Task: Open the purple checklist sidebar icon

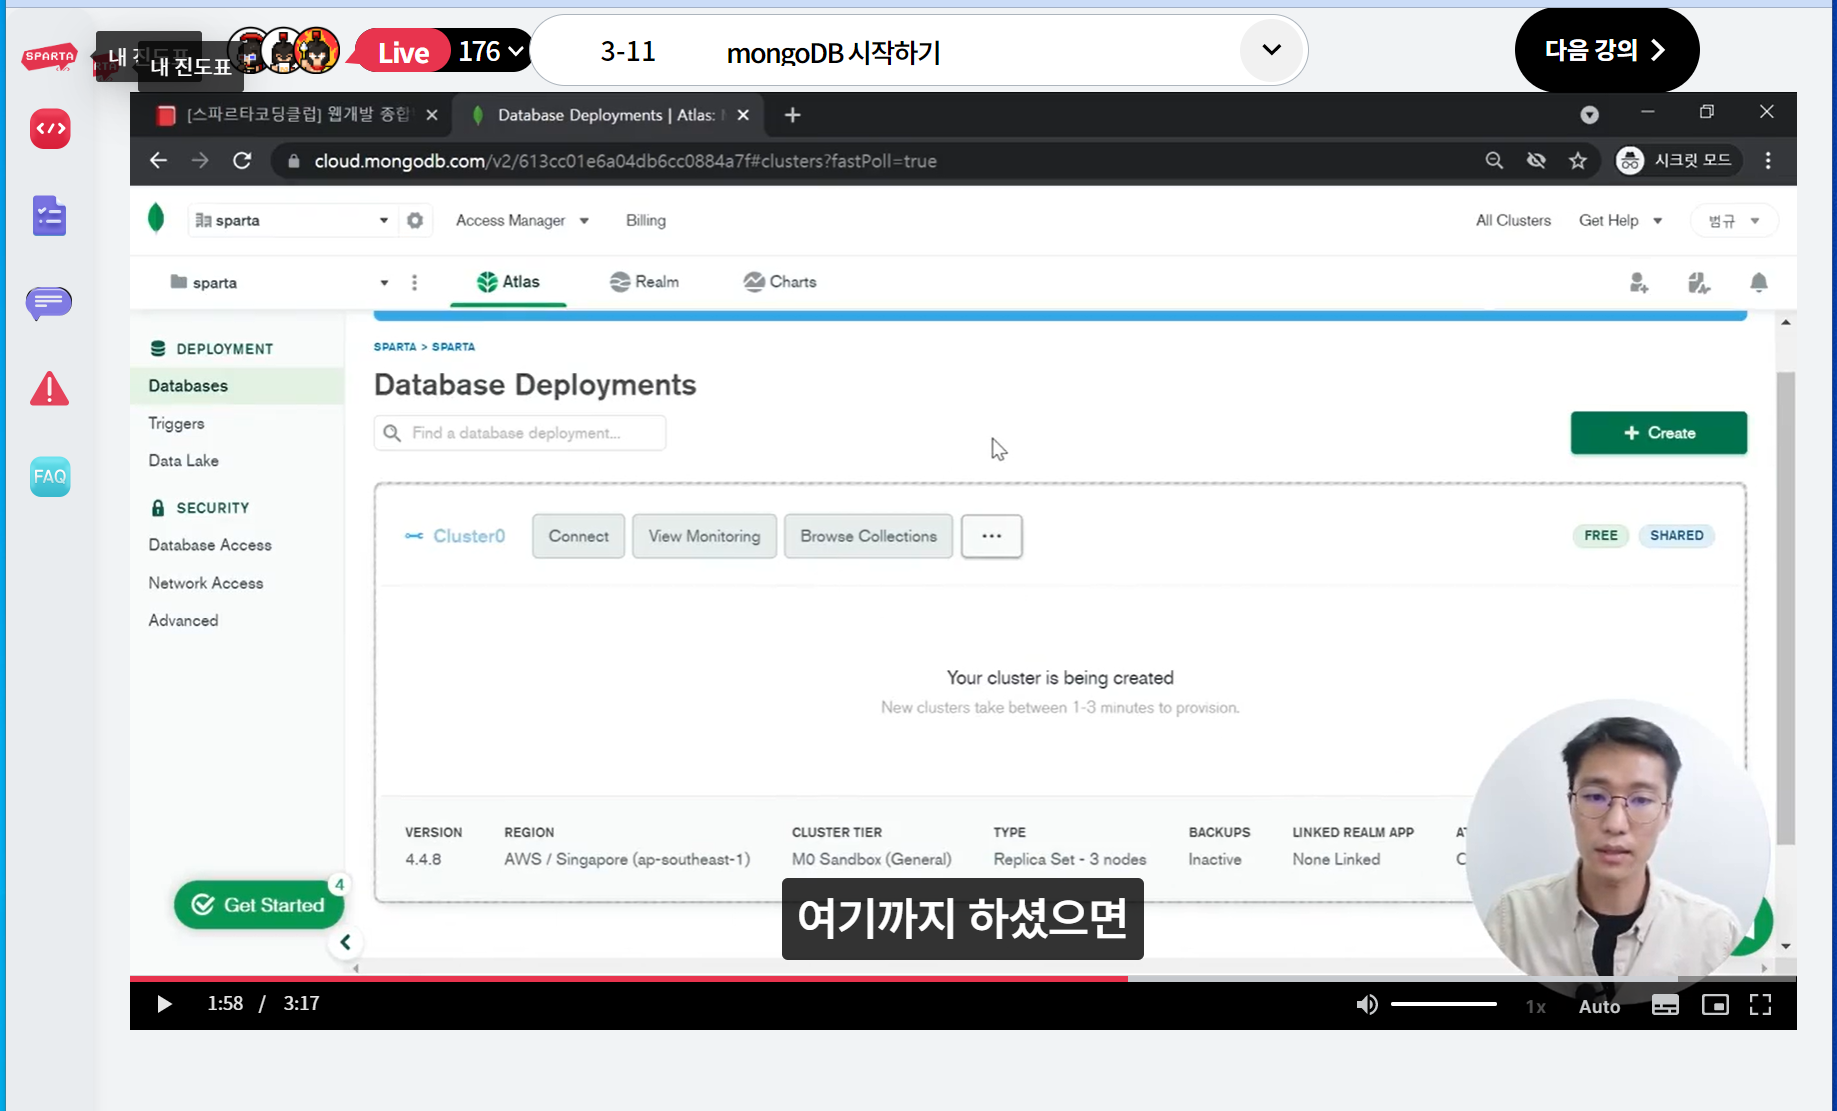Action: pos(49,216)
